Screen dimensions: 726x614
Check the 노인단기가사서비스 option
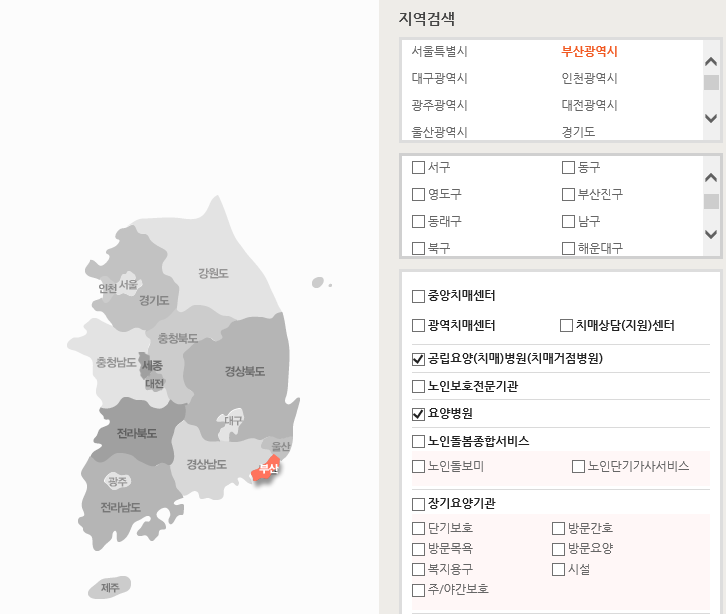click(578, 466)
